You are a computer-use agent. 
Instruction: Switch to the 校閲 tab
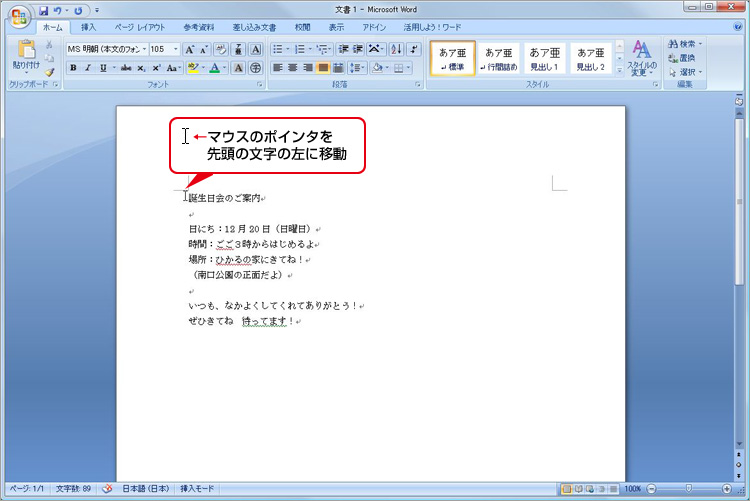tap(302, 27)
